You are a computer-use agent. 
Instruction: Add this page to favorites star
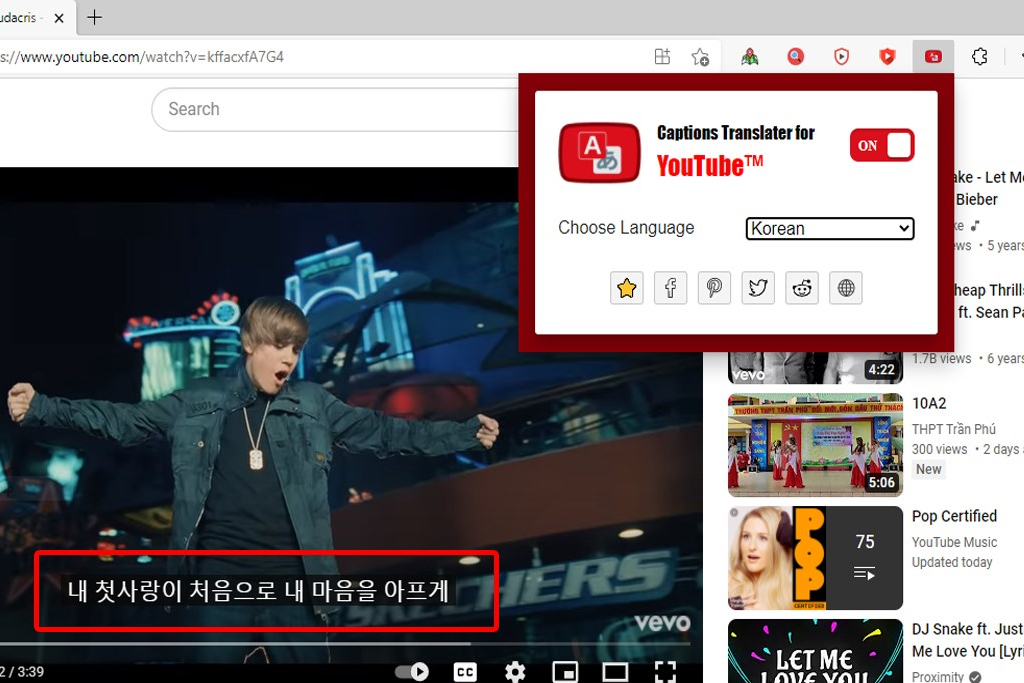700,57
